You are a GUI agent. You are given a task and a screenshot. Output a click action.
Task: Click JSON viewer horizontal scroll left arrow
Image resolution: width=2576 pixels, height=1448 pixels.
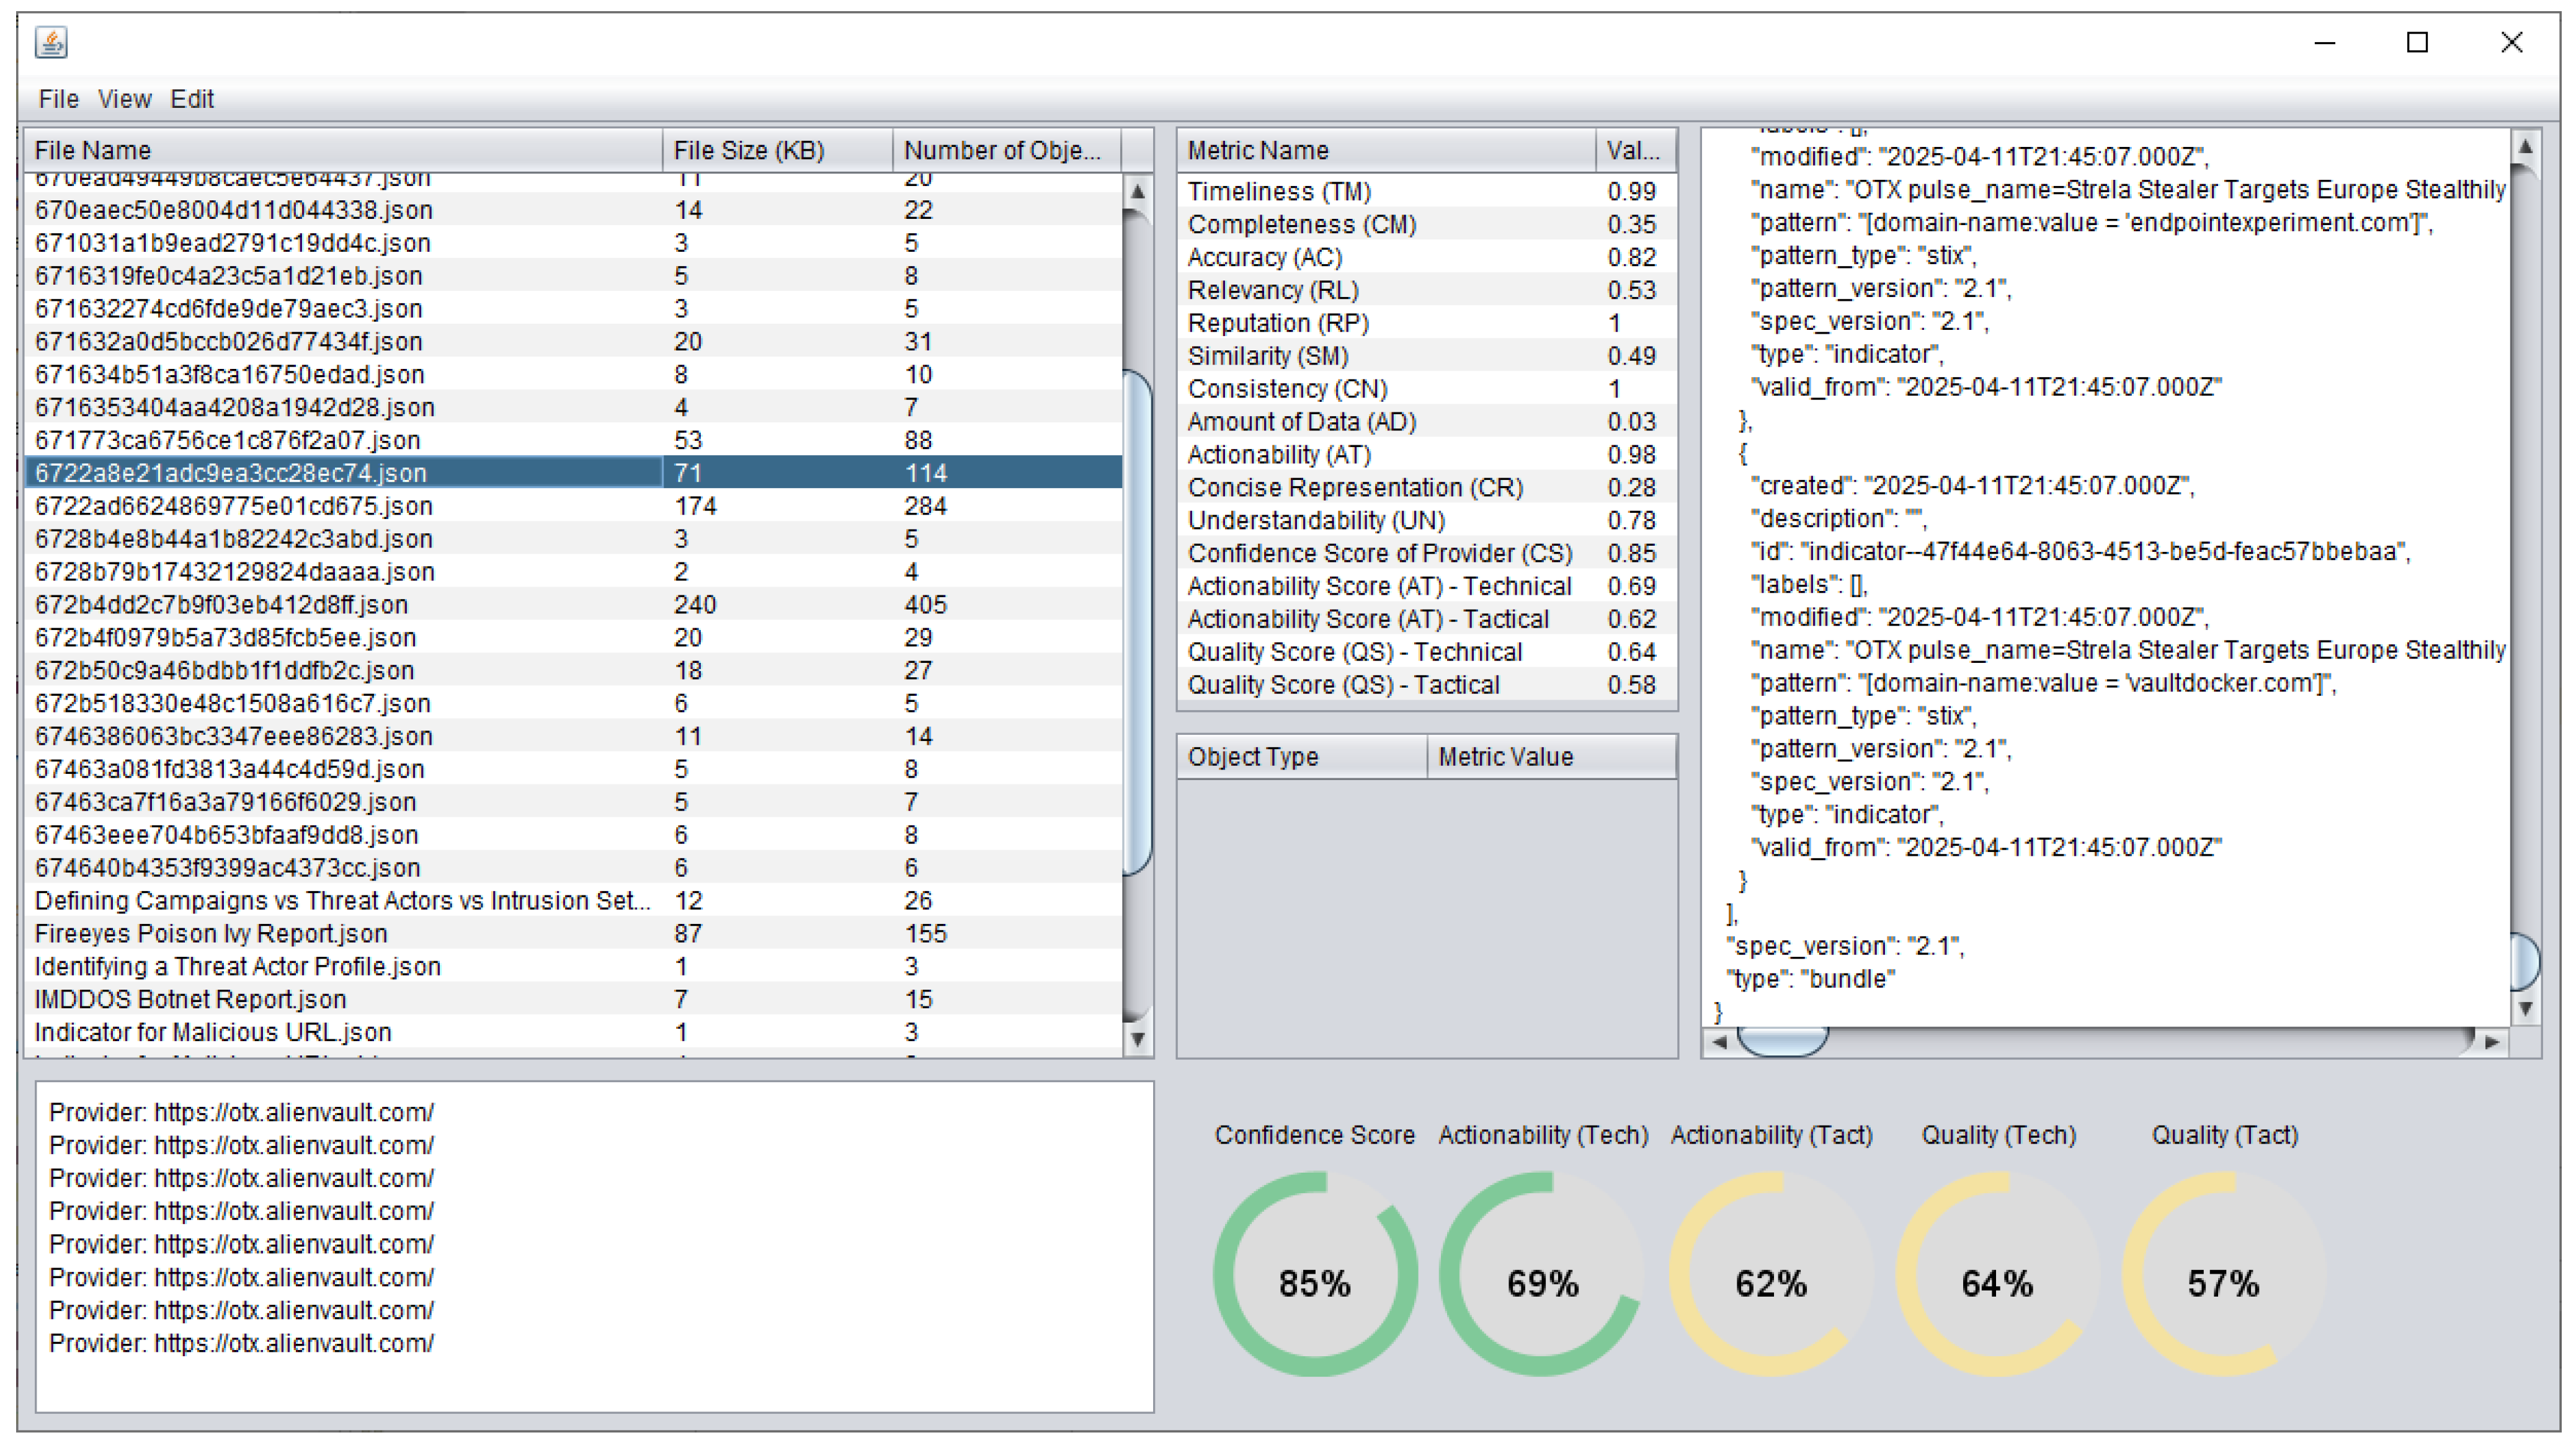tap(1719, 1041)
